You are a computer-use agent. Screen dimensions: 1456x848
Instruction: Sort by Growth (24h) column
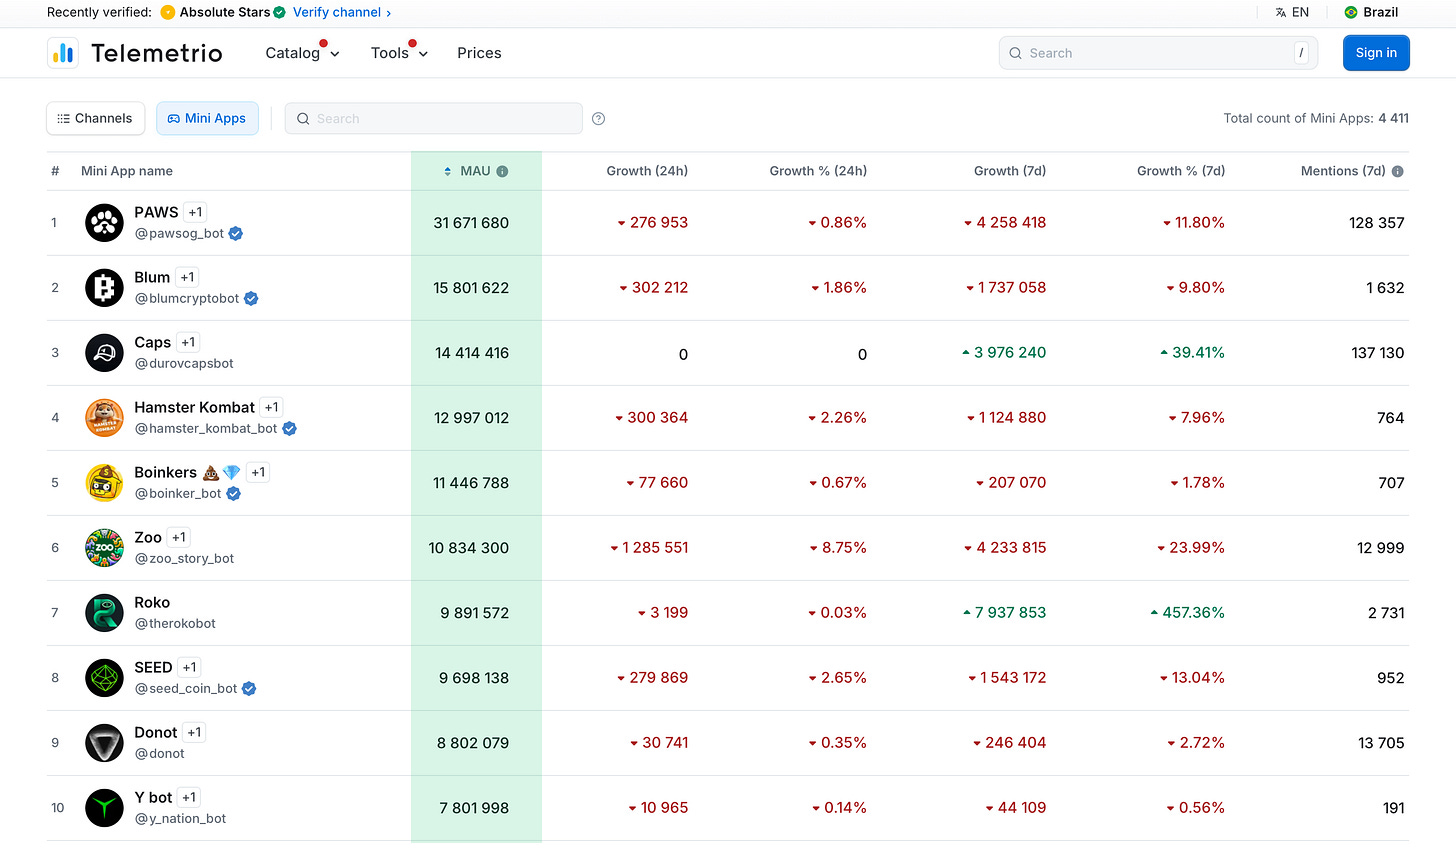647,171
